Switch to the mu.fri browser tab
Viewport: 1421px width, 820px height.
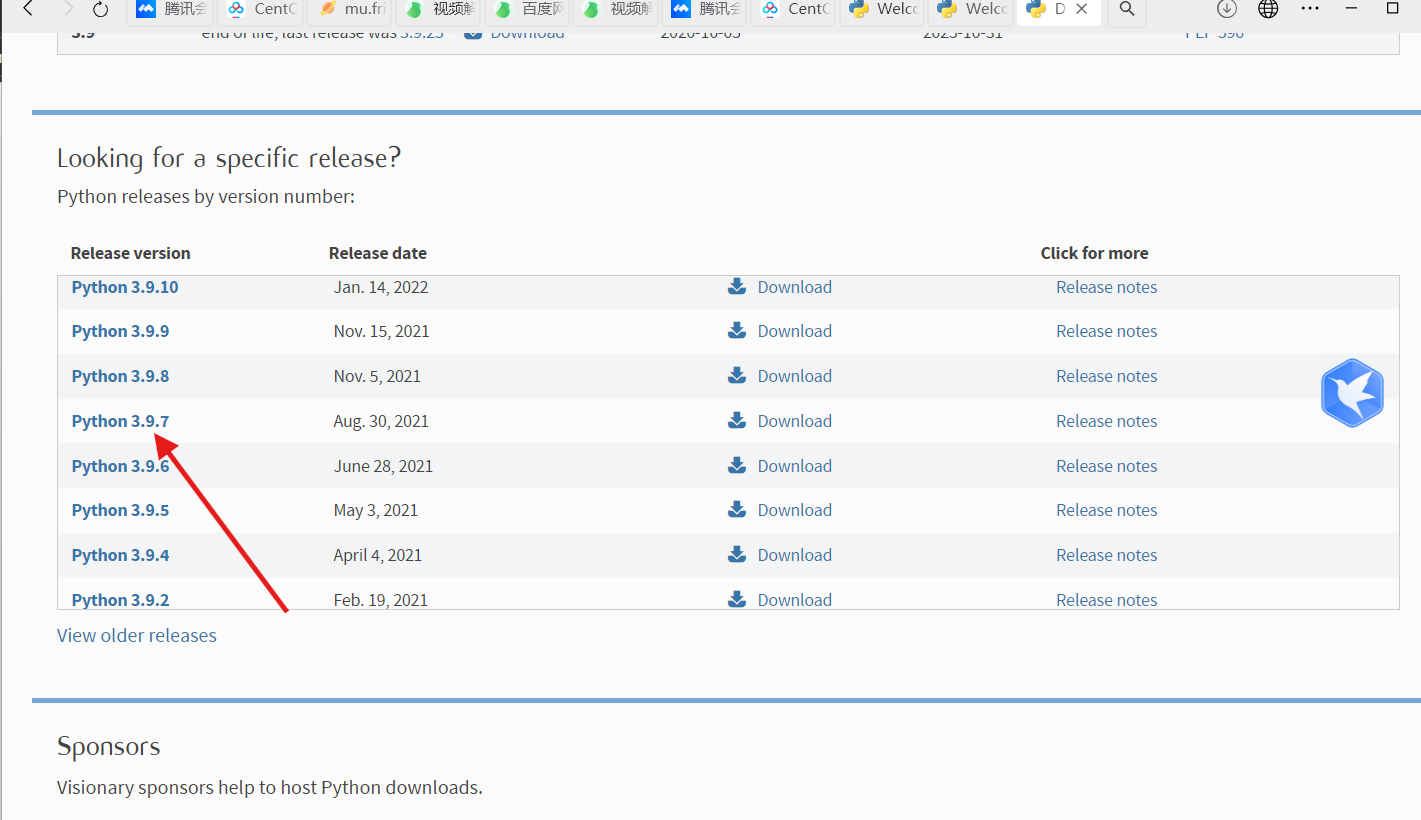coord(351,9)
